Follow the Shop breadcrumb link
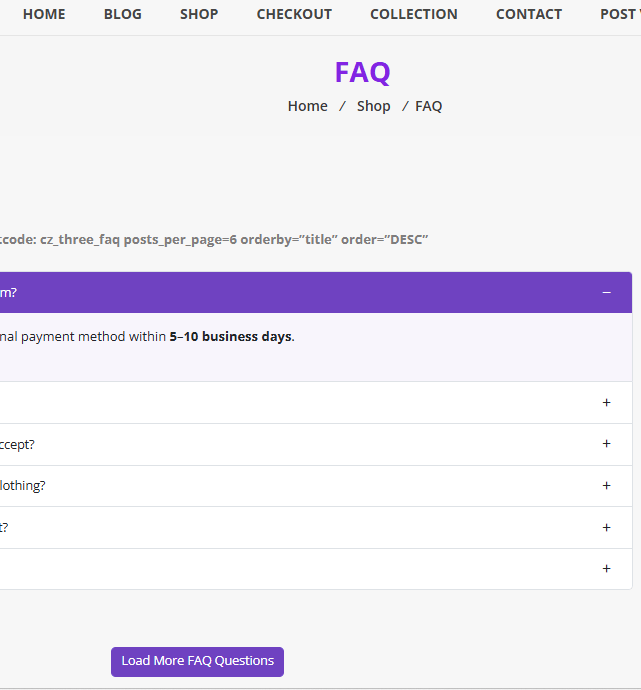641x690 pixels. [373, 106]
